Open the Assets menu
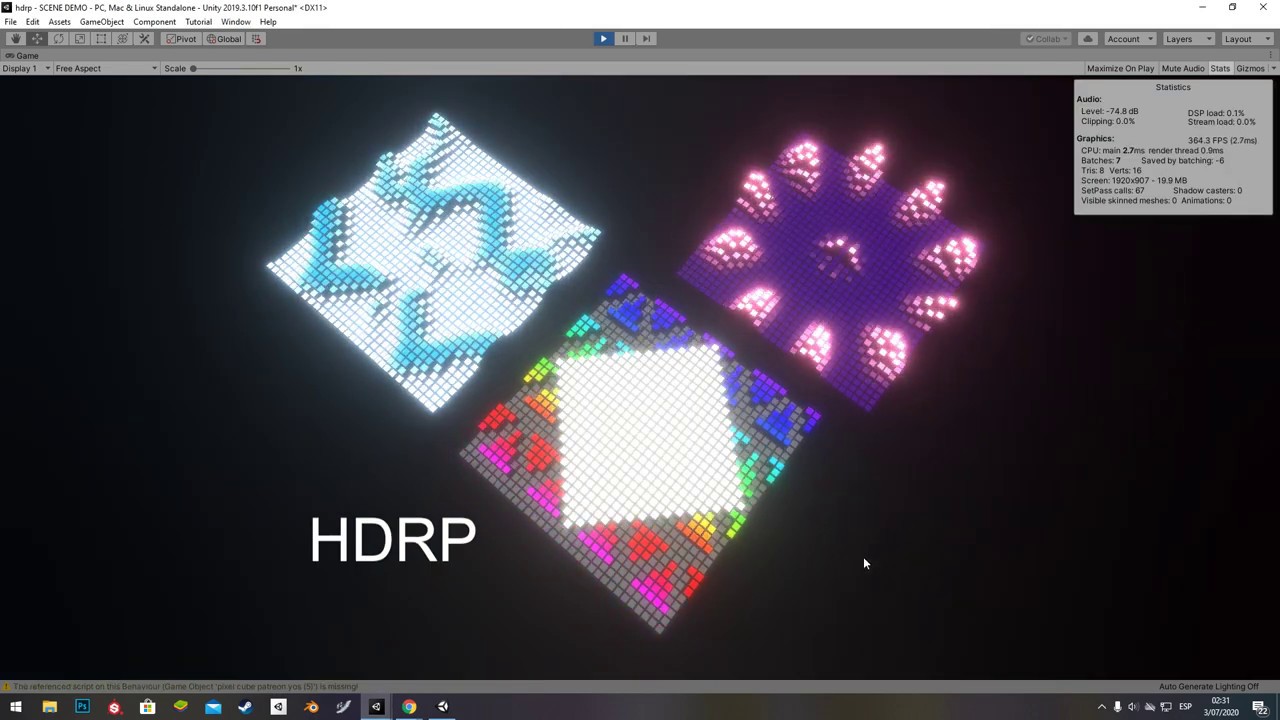1280x720 pixels. pyautogui.click(x=59, y=22)
